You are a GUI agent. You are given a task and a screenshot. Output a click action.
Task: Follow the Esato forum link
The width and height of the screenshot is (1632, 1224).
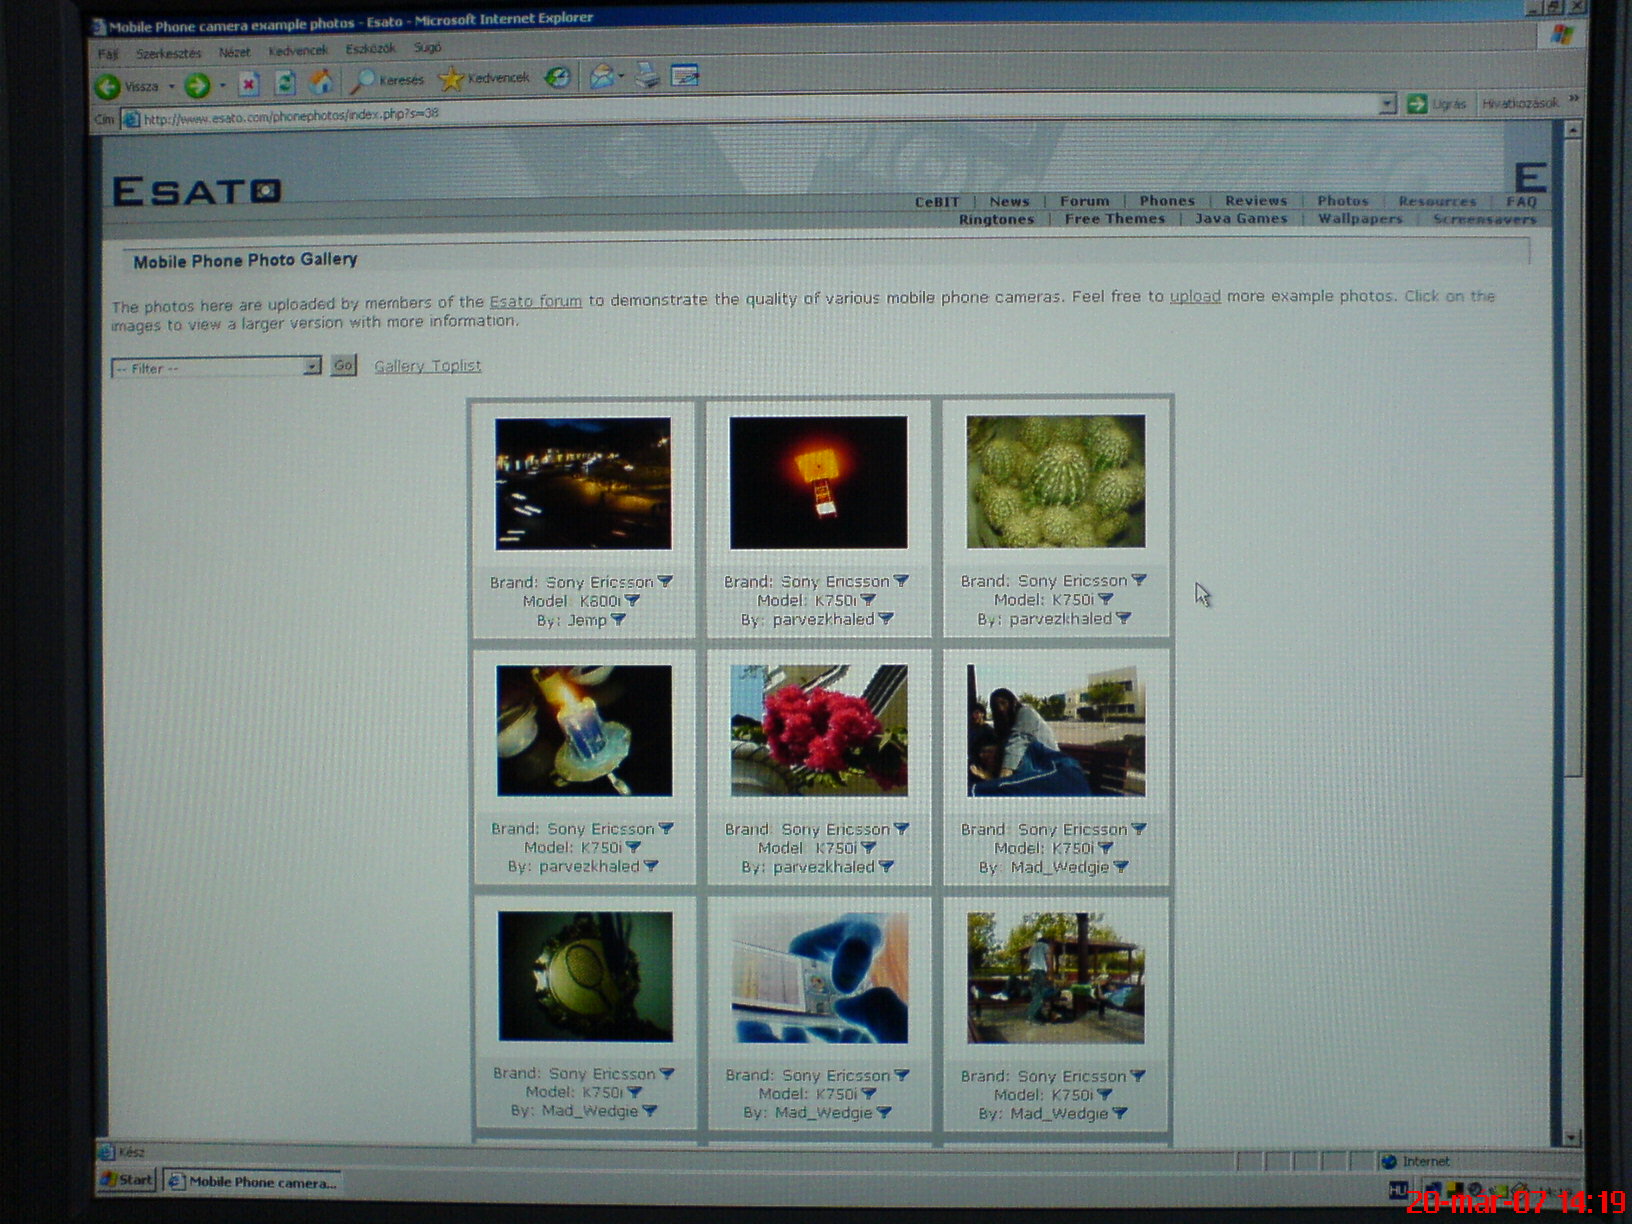pyautogui.click(x=535, y=301)
